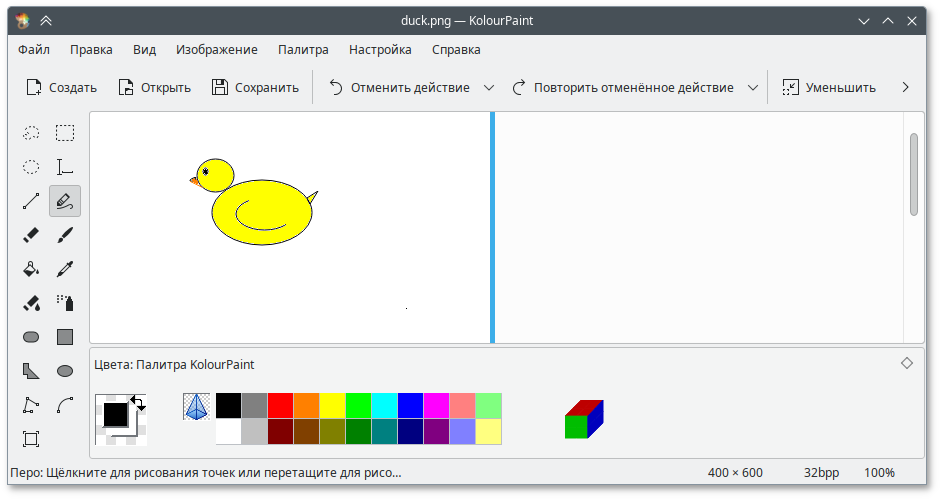Open the Настройка menu
Screen dimensions: 940x499
pyautogui.click(x=380, y=50)
